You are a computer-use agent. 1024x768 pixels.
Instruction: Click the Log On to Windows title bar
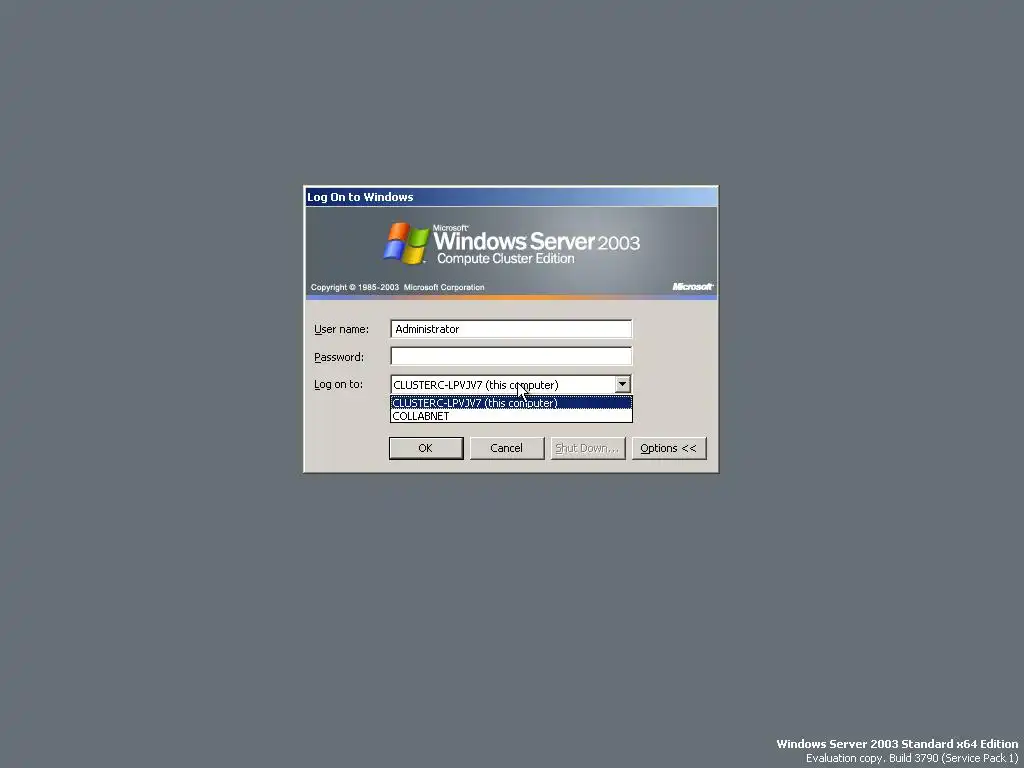coord(511,197)
